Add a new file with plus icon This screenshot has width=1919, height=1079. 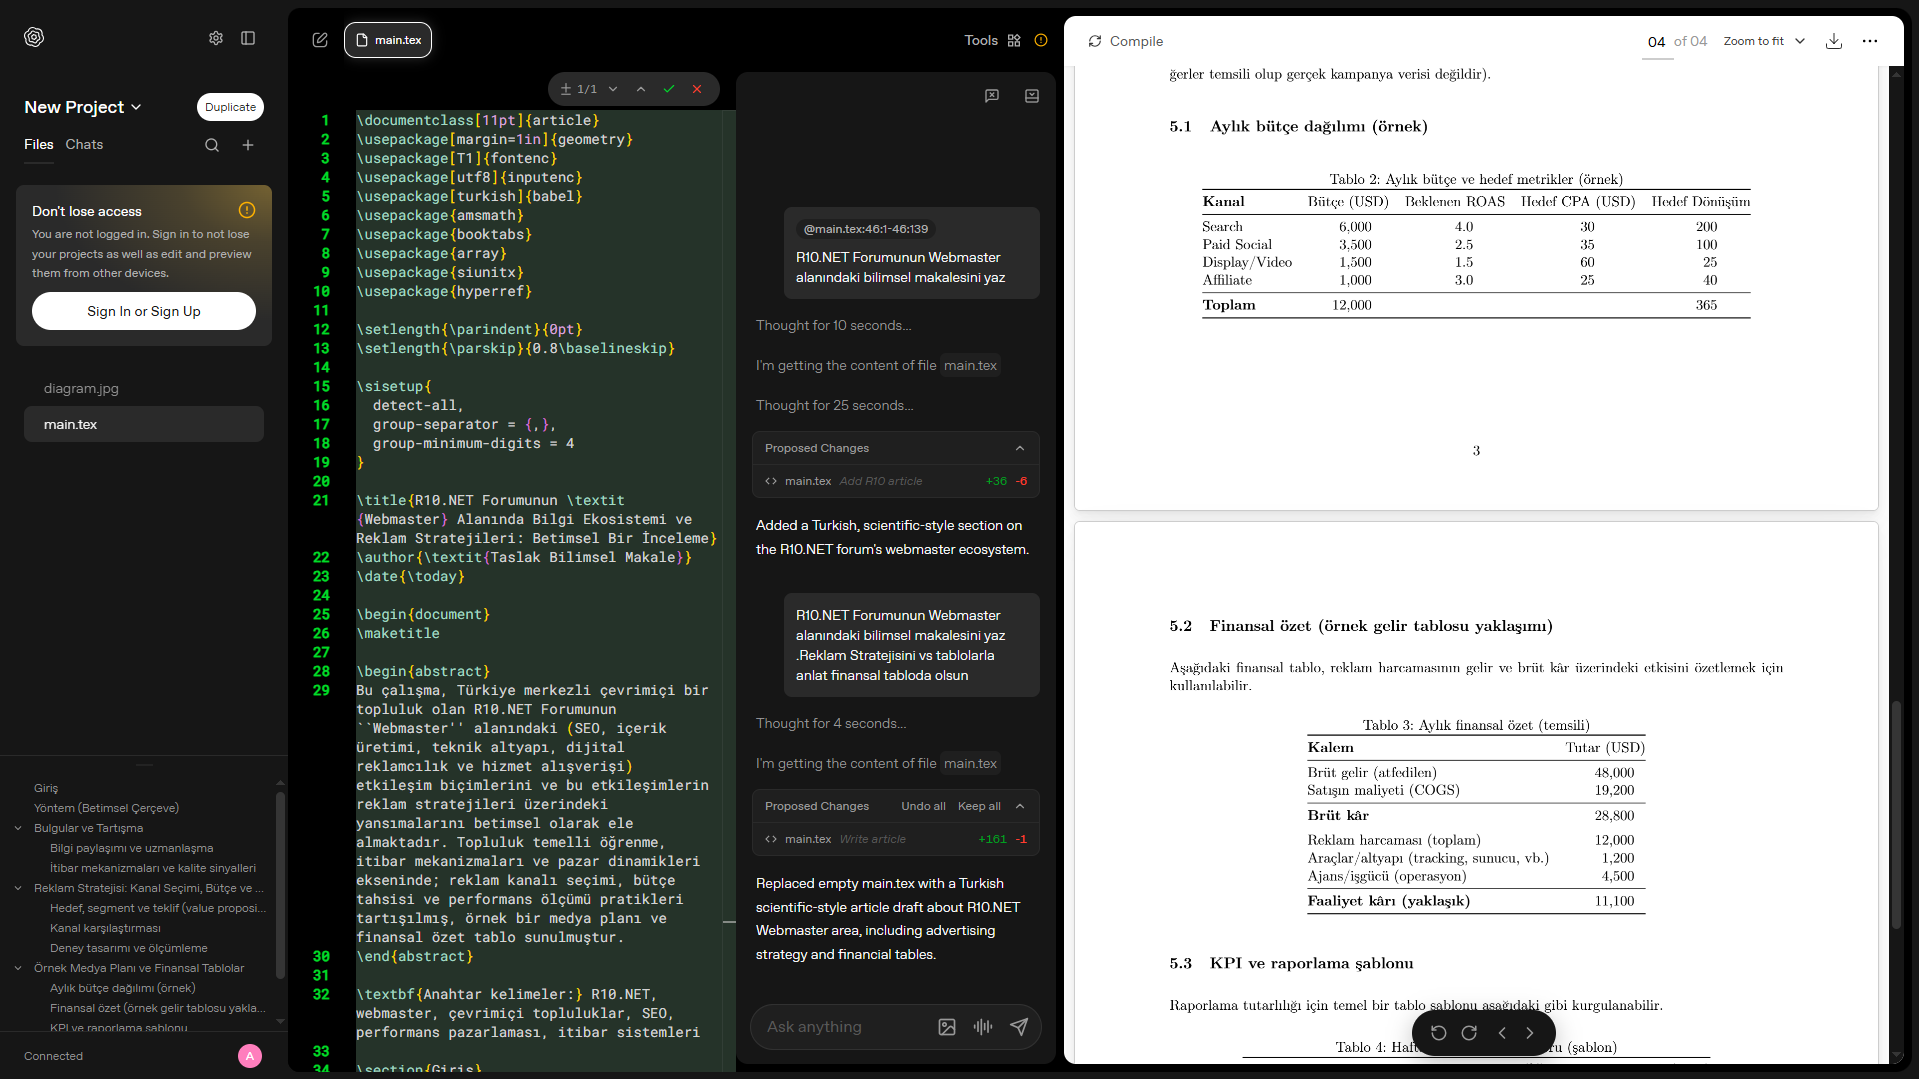[x=248, y=145]
